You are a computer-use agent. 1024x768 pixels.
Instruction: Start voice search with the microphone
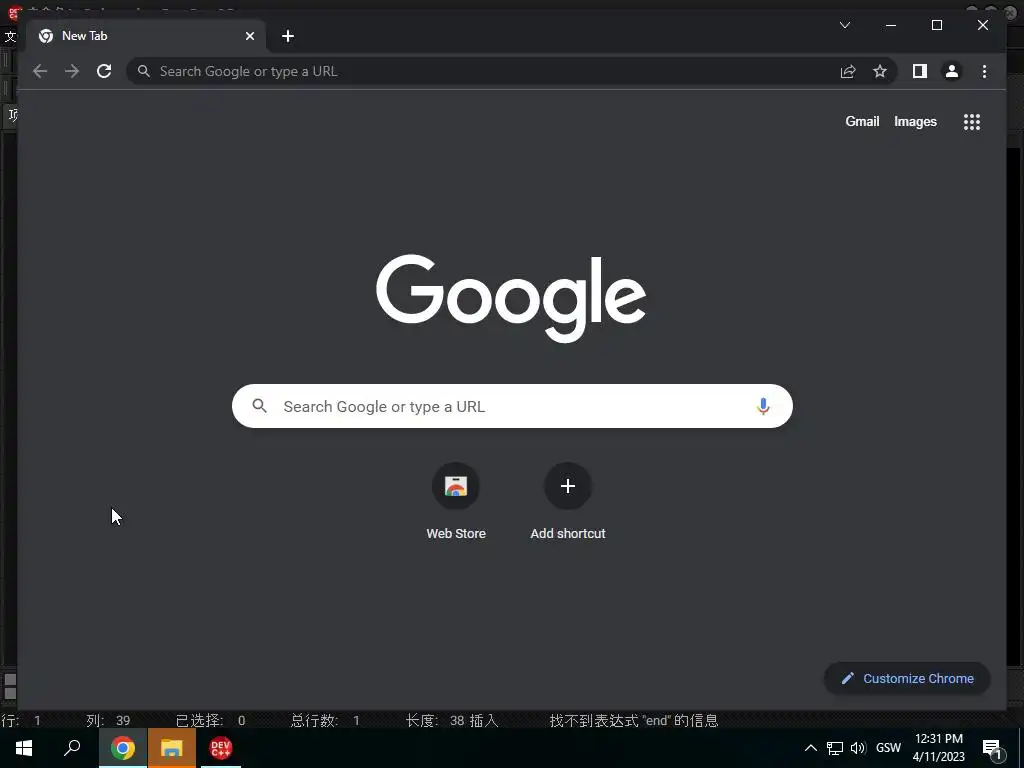763,406
